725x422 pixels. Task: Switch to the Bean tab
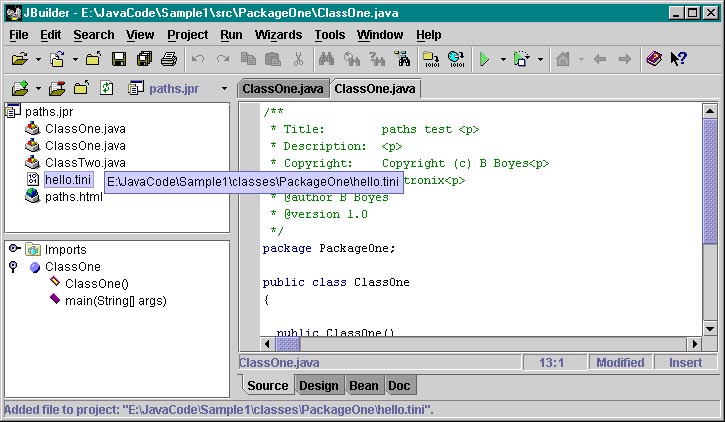(363, 385)
